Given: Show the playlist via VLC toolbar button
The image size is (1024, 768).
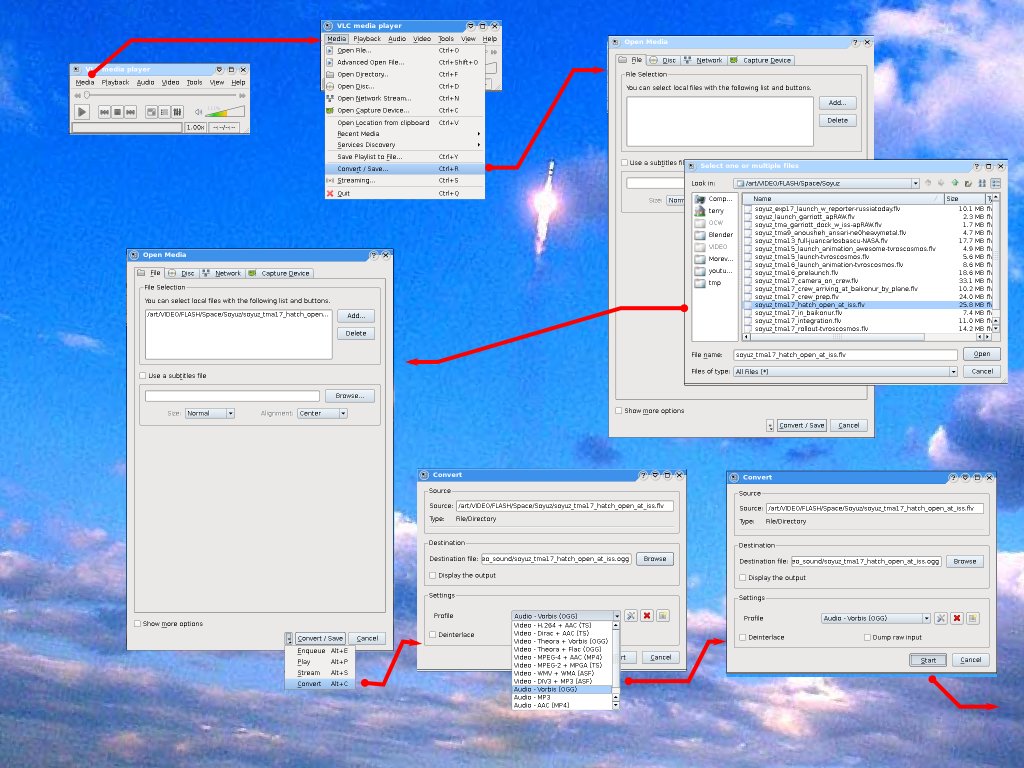Looking at the screenshot, I should pyautogui.click(x=165, y=112).
